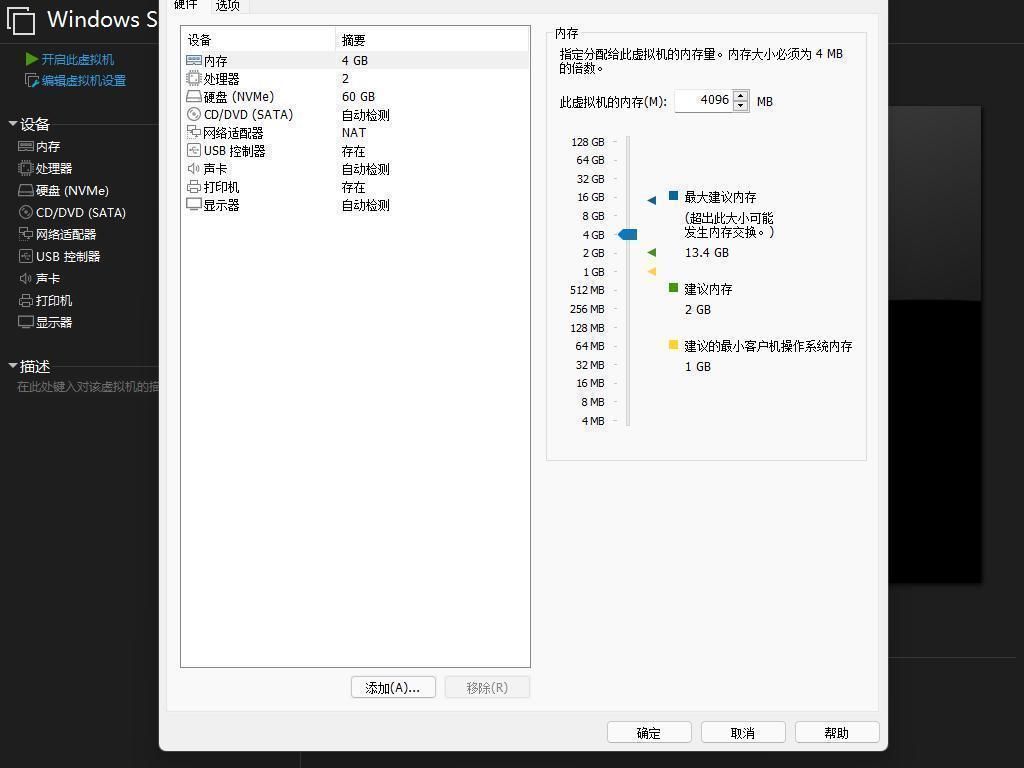Click the 512 MB label on memory slider scale
1024x768 pixels.
click(x=587, y=290)
